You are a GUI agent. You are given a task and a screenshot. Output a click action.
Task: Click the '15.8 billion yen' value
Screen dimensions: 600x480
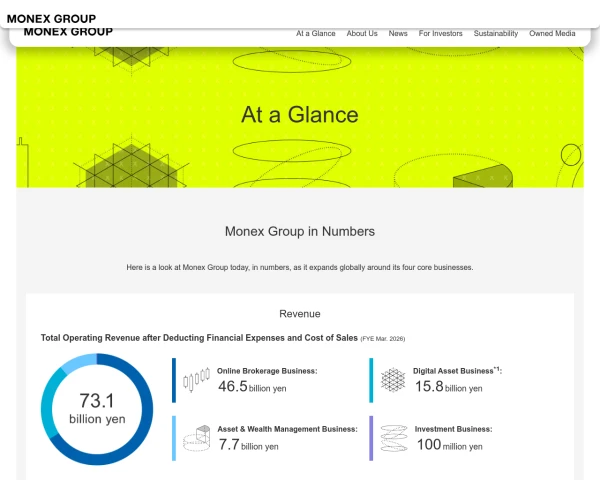click(449, 387)
